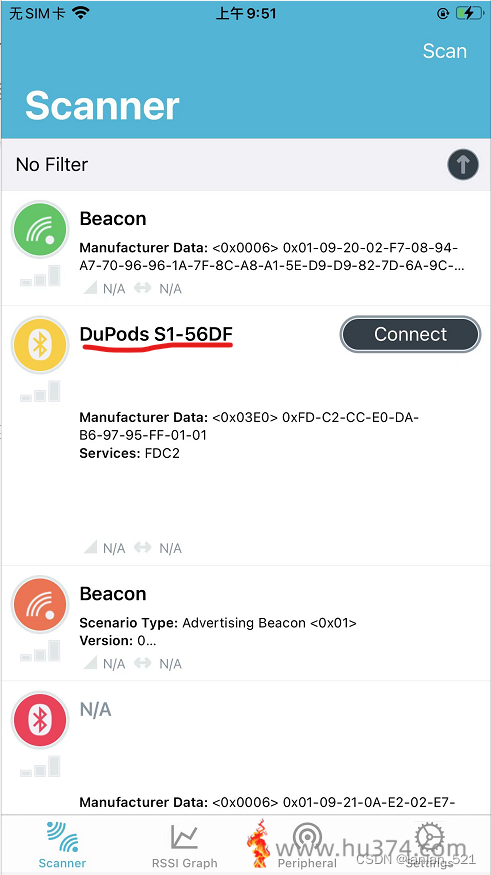Tap the green Beacon device icon

coord(40,229)
